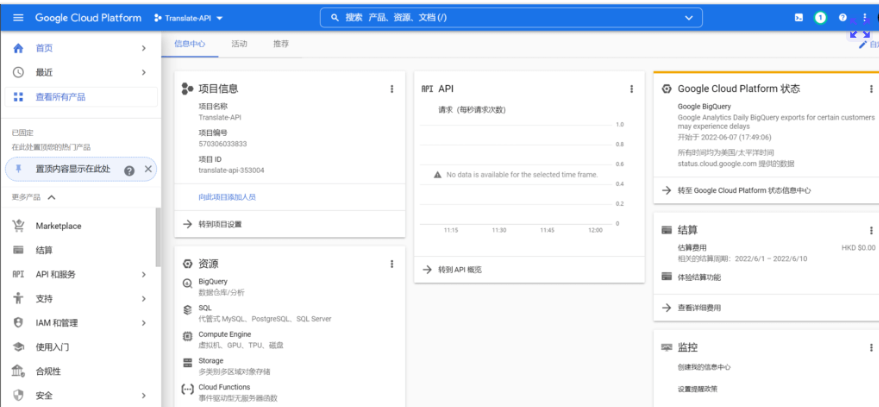Expand the 首页 submenu chevron
The height and width of the screenshot is (407, 879).
[144, 48]
